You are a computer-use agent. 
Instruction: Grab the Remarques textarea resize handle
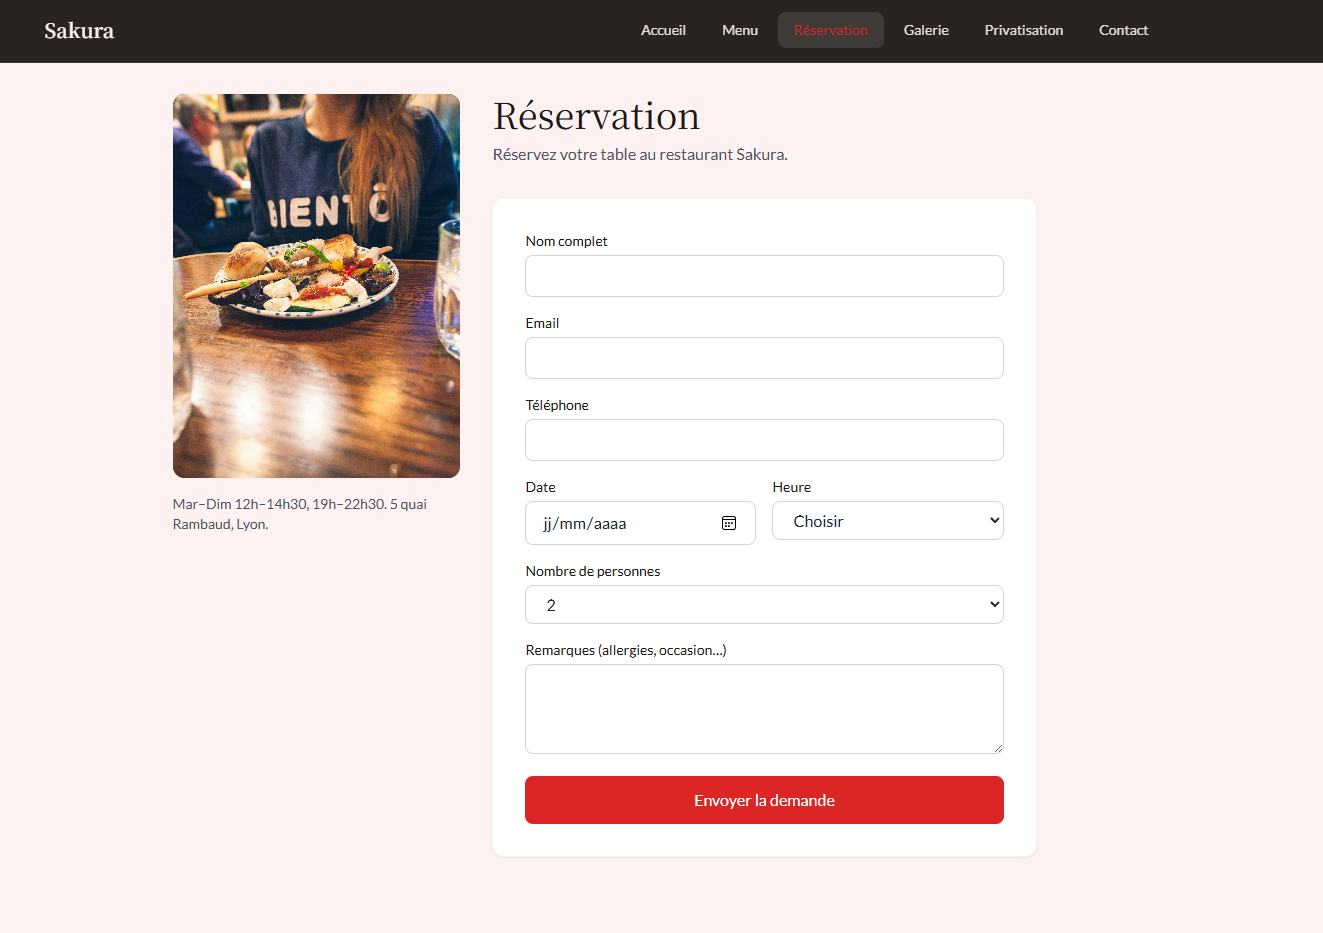pos(997,747)
